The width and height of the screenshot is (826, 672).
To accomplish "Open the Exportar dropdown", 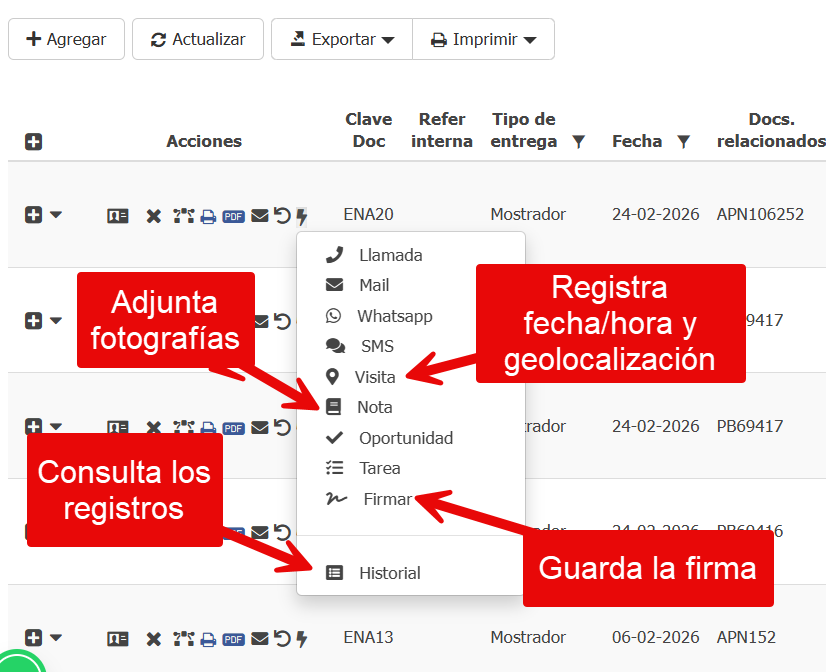I will pos(342,39).
